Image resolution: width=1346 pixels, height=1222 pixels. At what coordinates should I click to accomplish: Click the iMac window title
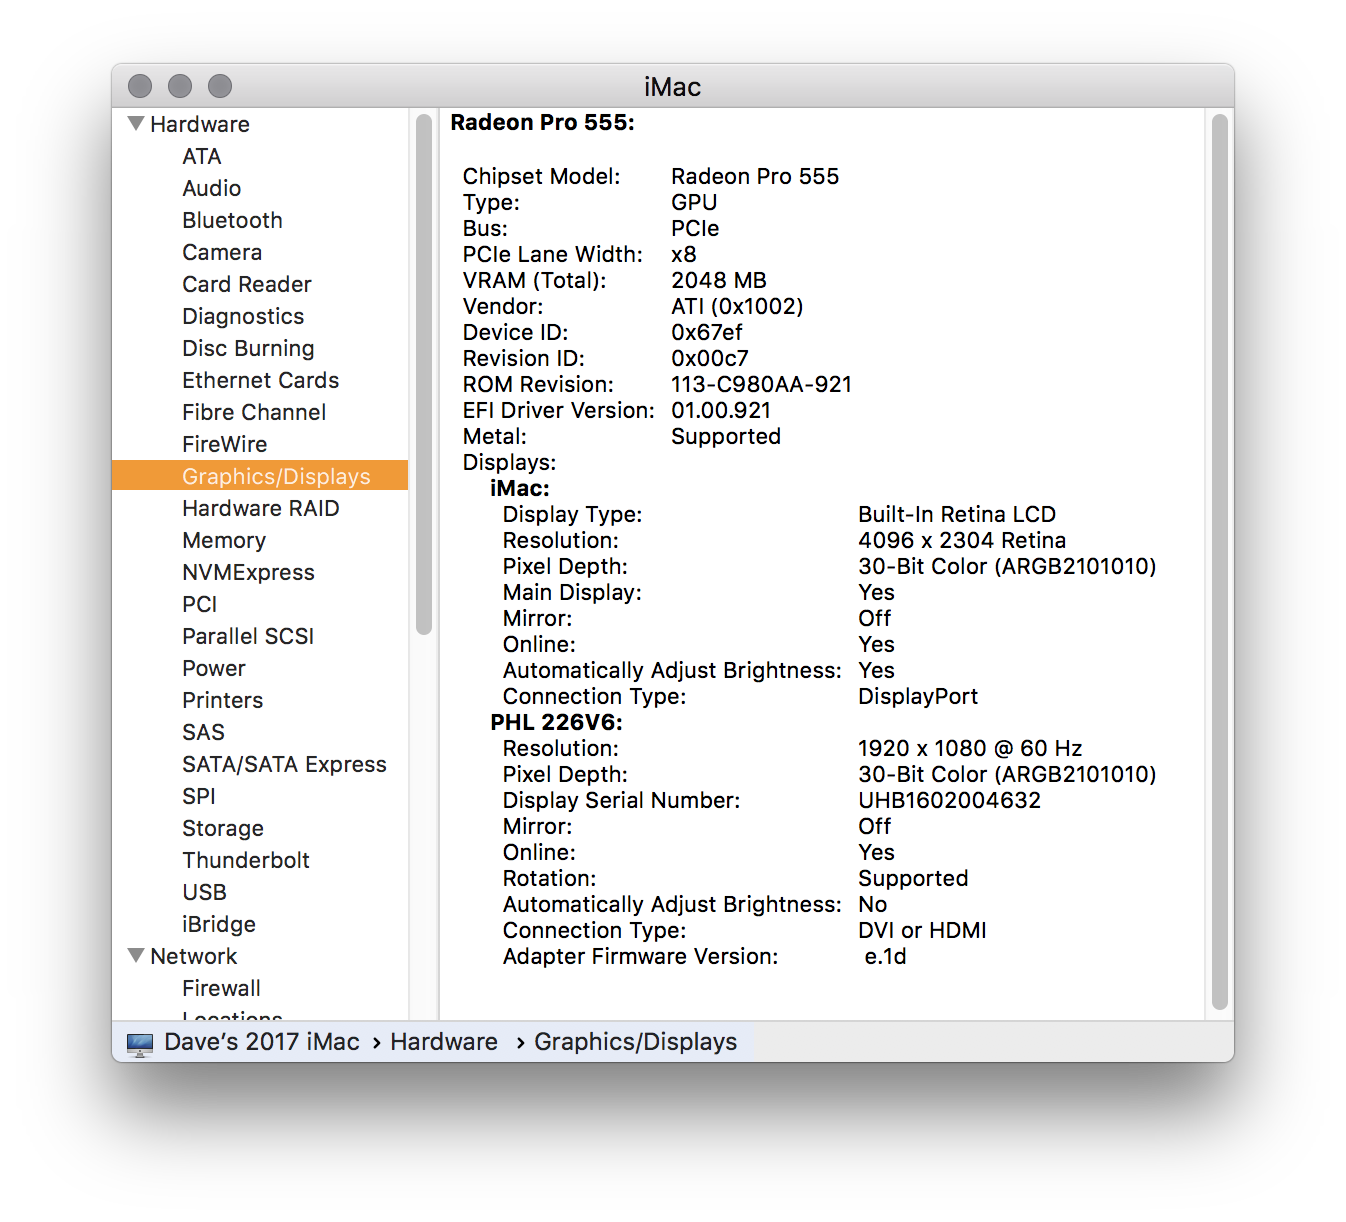point(672,87)
